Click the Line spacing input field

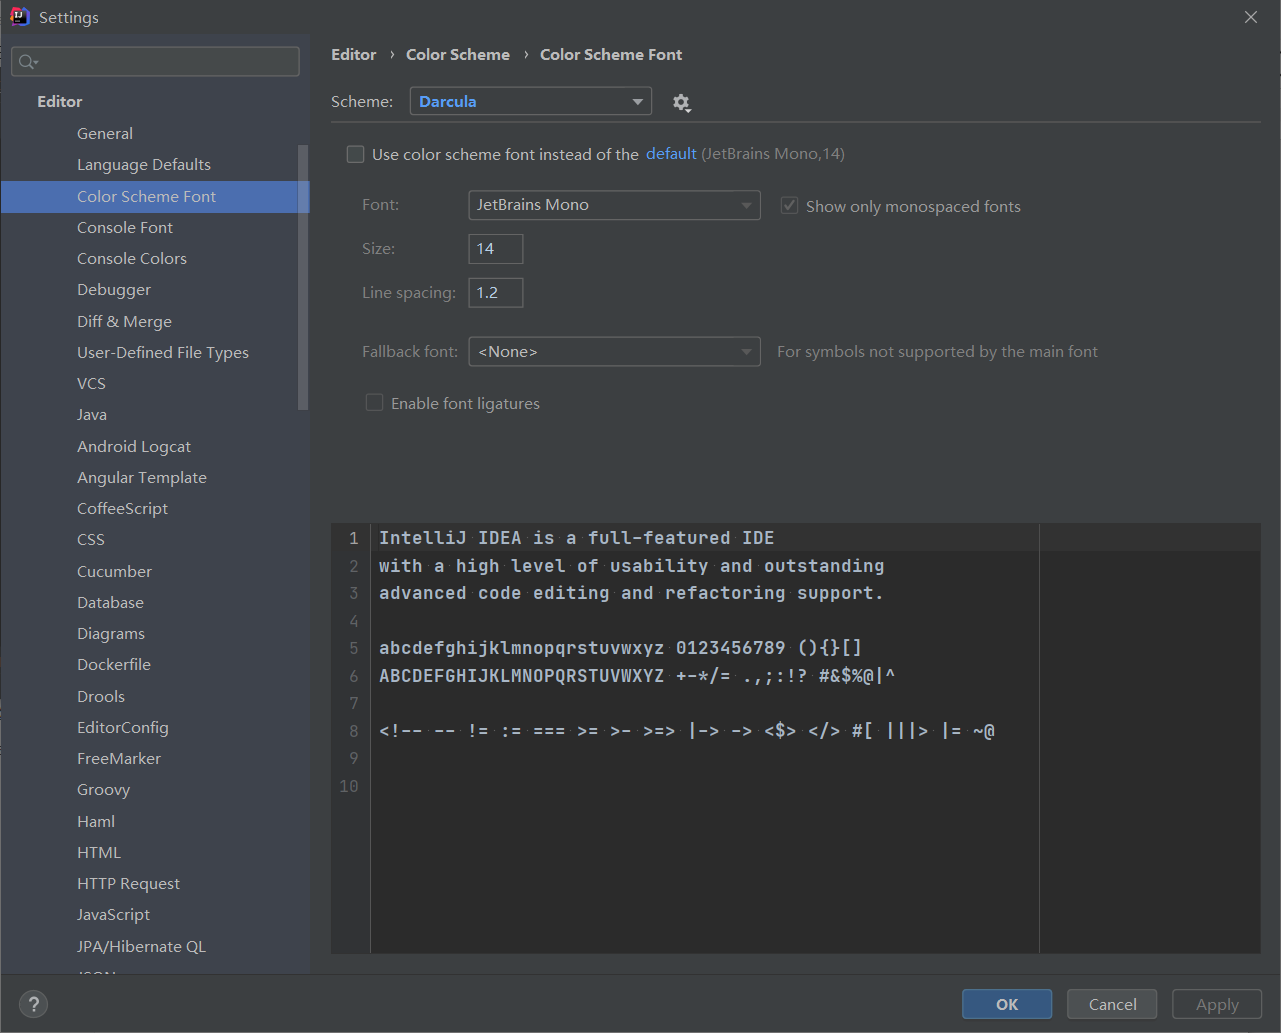tap(496, 293)
